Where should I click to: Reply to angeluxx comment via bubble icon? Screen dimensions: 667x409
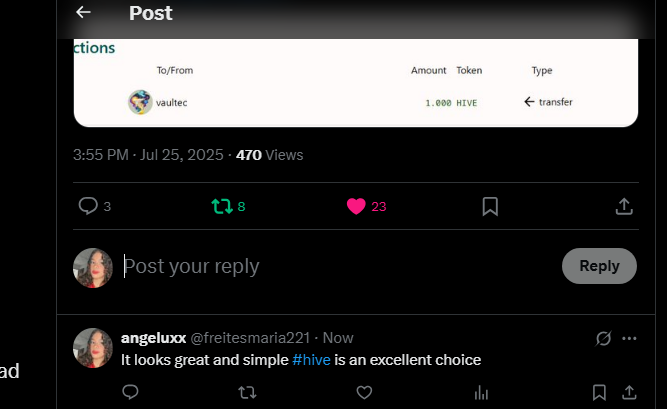[x=130, y=392]
